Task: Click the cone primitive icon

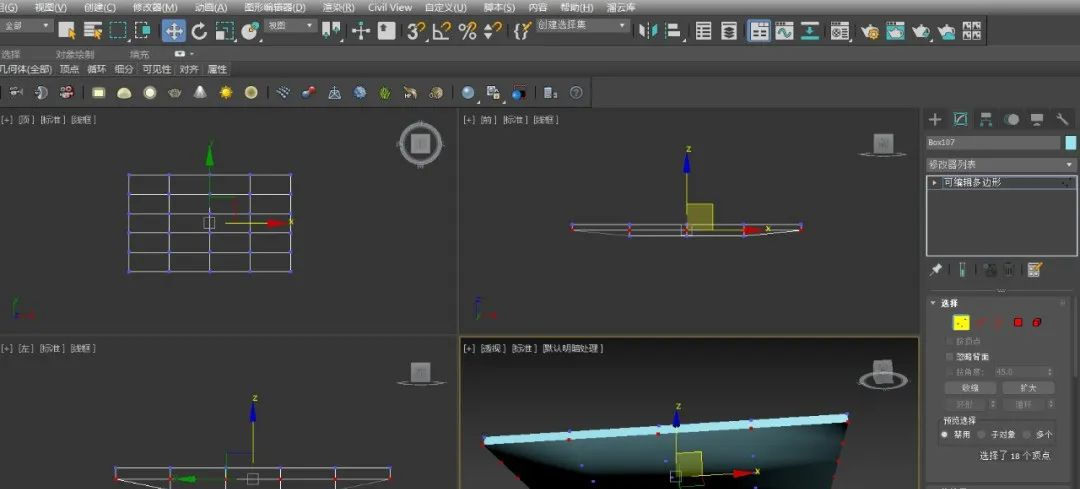Action: pyautogui.click(x=200, y=92)
